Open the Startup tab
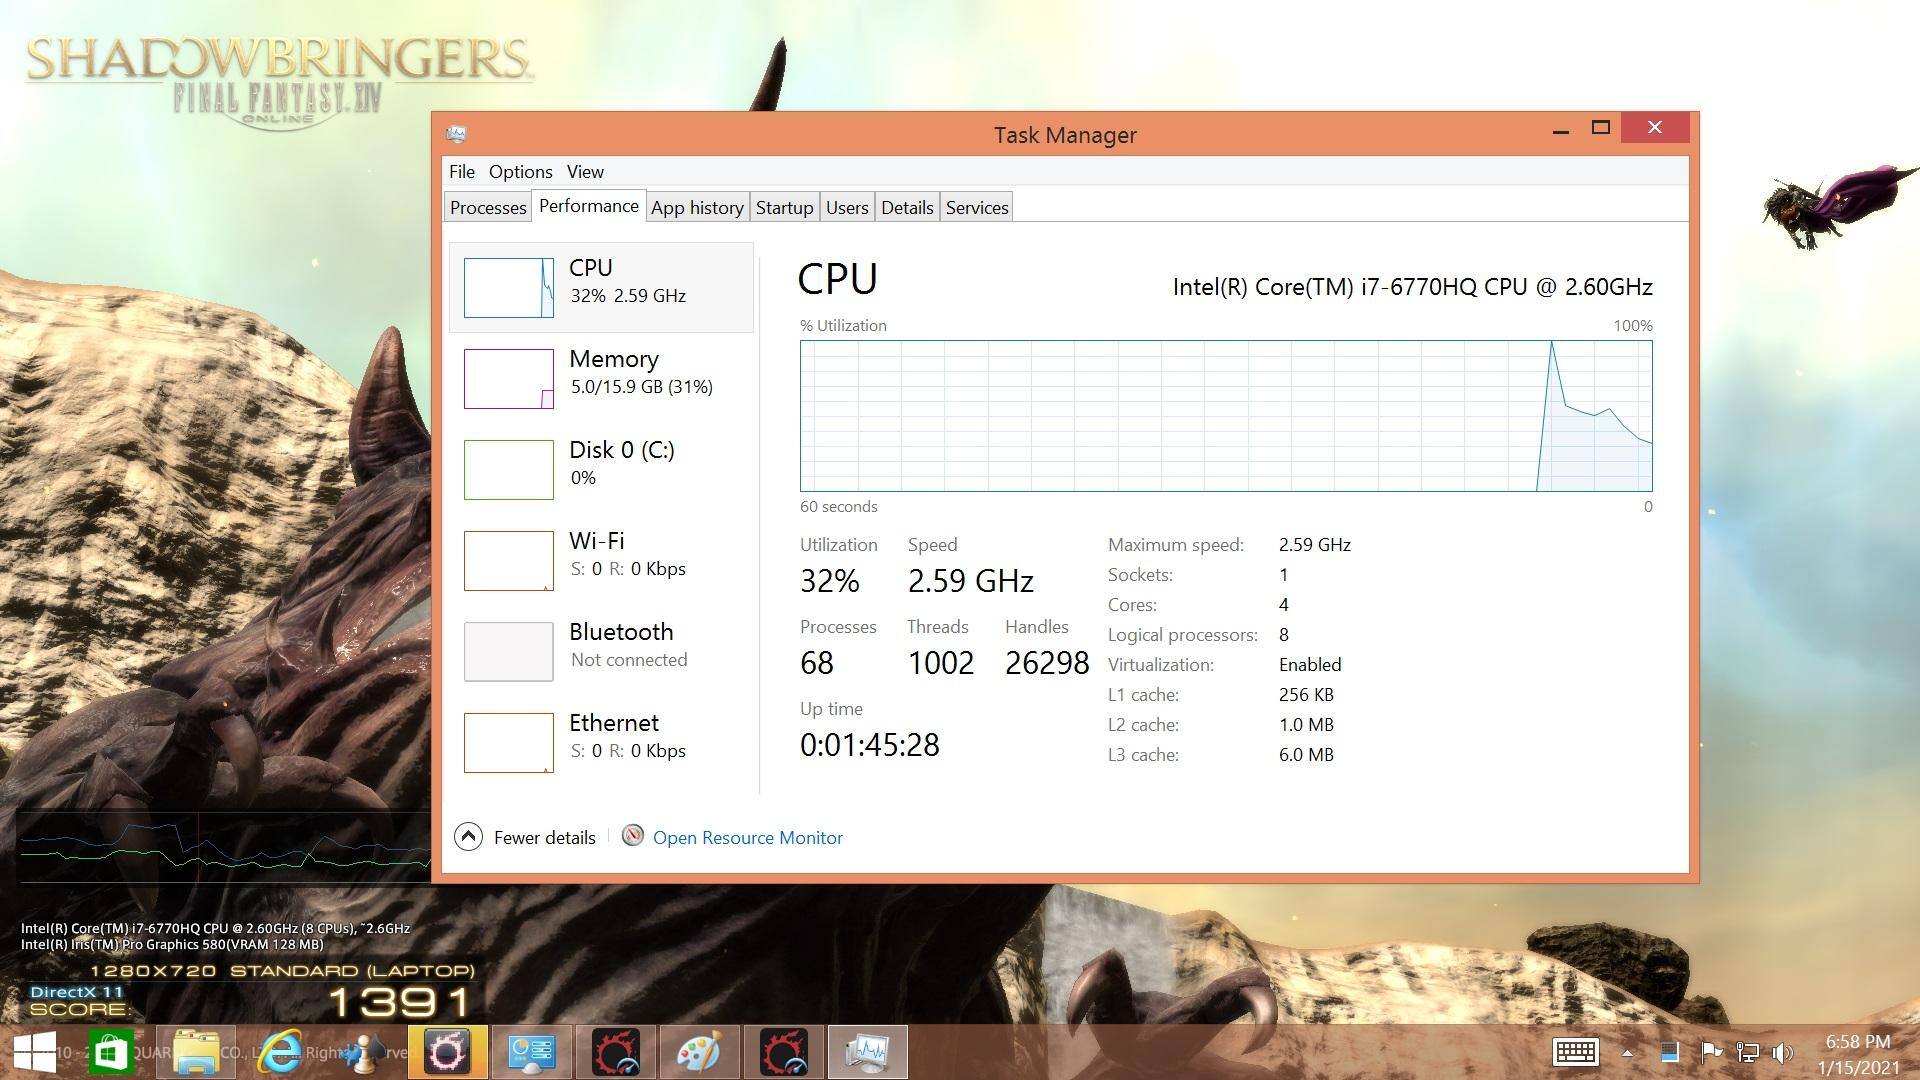The image size is (1920, 1080). coord(784,208)
